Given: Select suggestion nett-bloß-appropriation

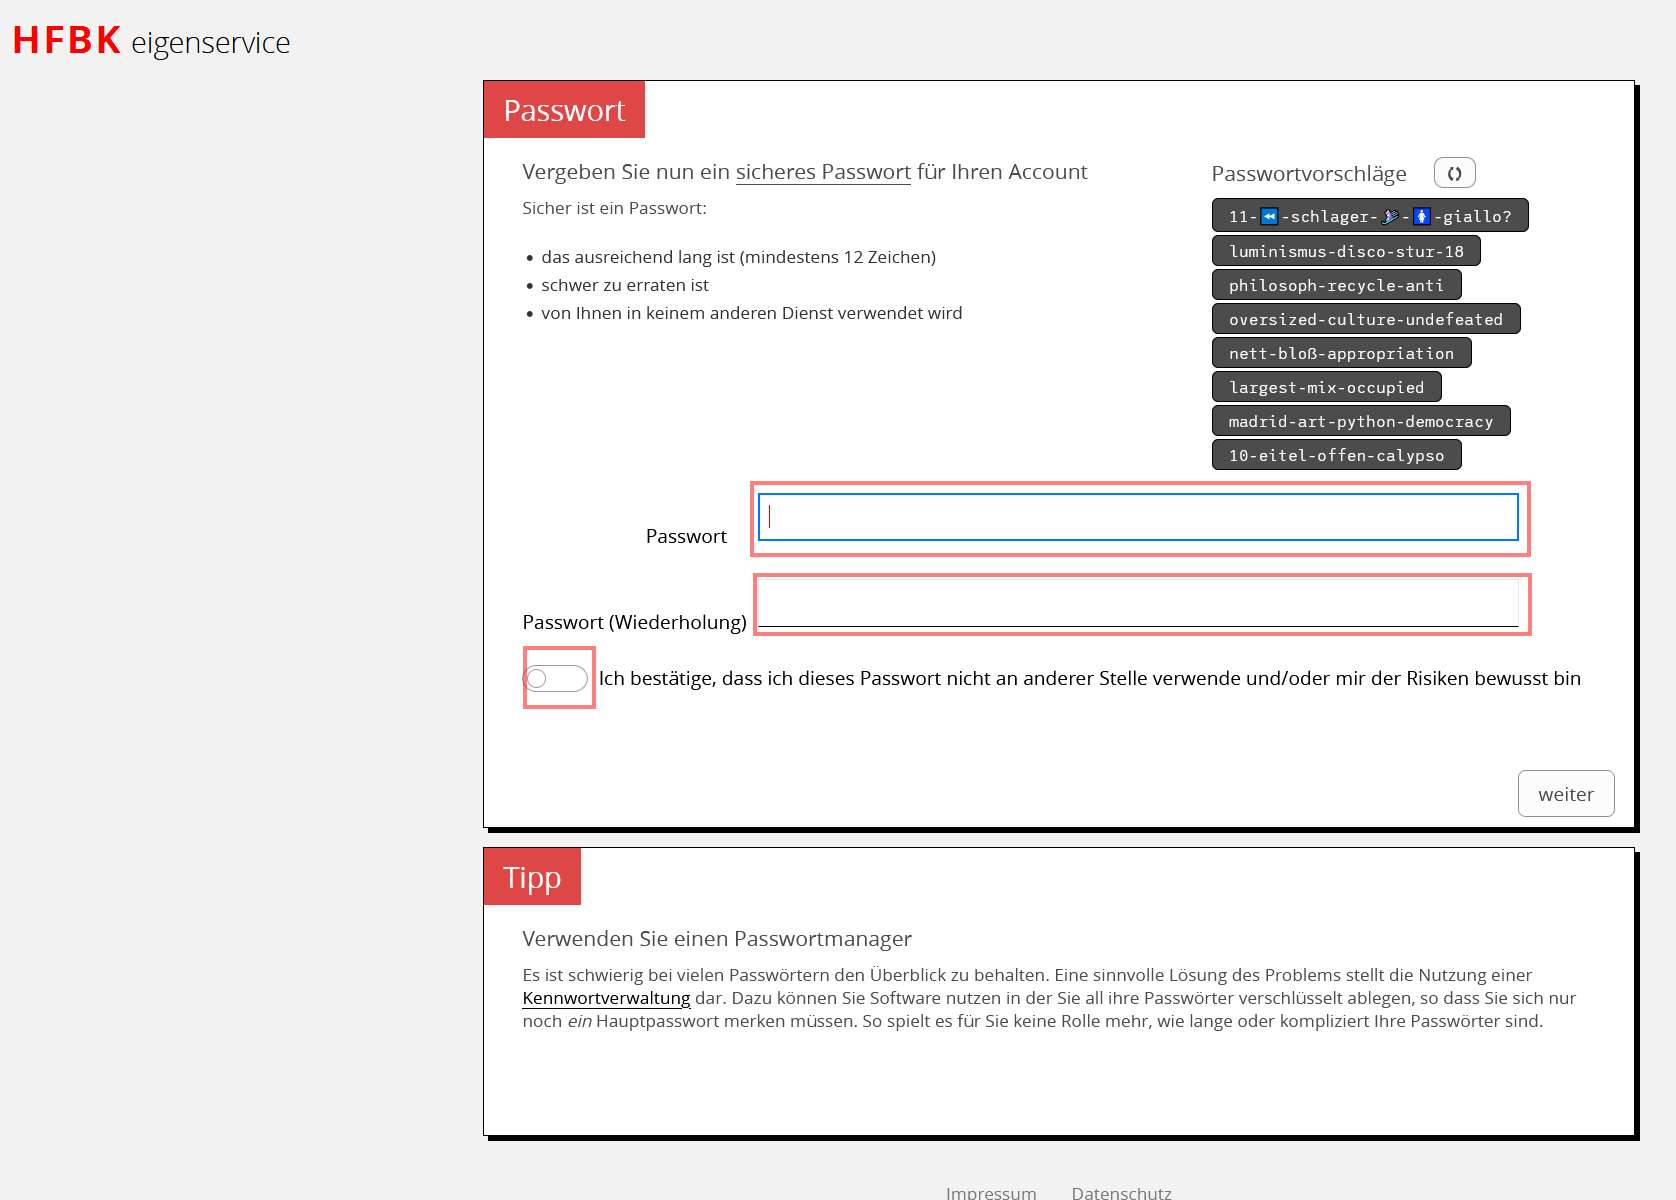Looking at the screenshot, I should click(1340, 353).
